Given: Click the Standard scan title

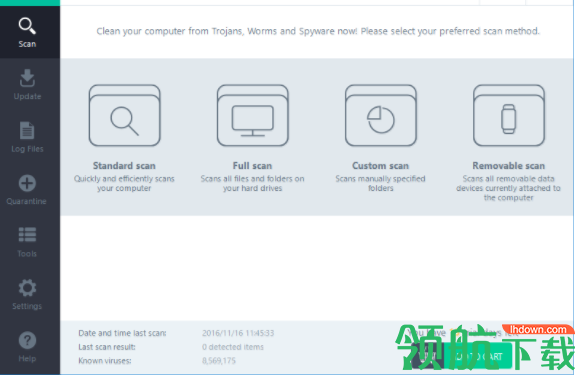Looking at the screenshot, I should click(124, 166).
